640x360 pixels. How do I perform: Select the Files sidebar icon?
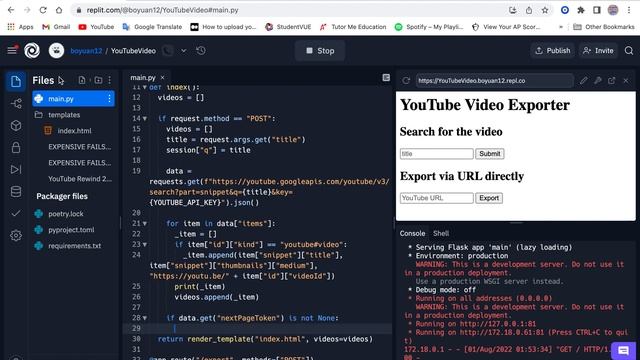pos(16,81)
